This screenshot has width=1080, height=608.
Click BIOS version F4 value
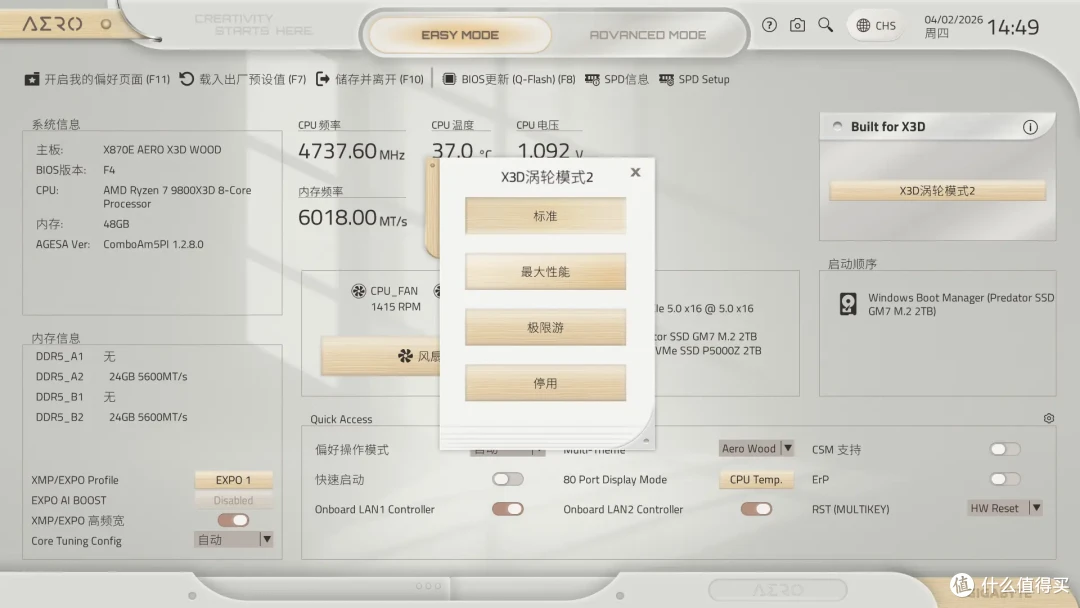coord(109,169)
